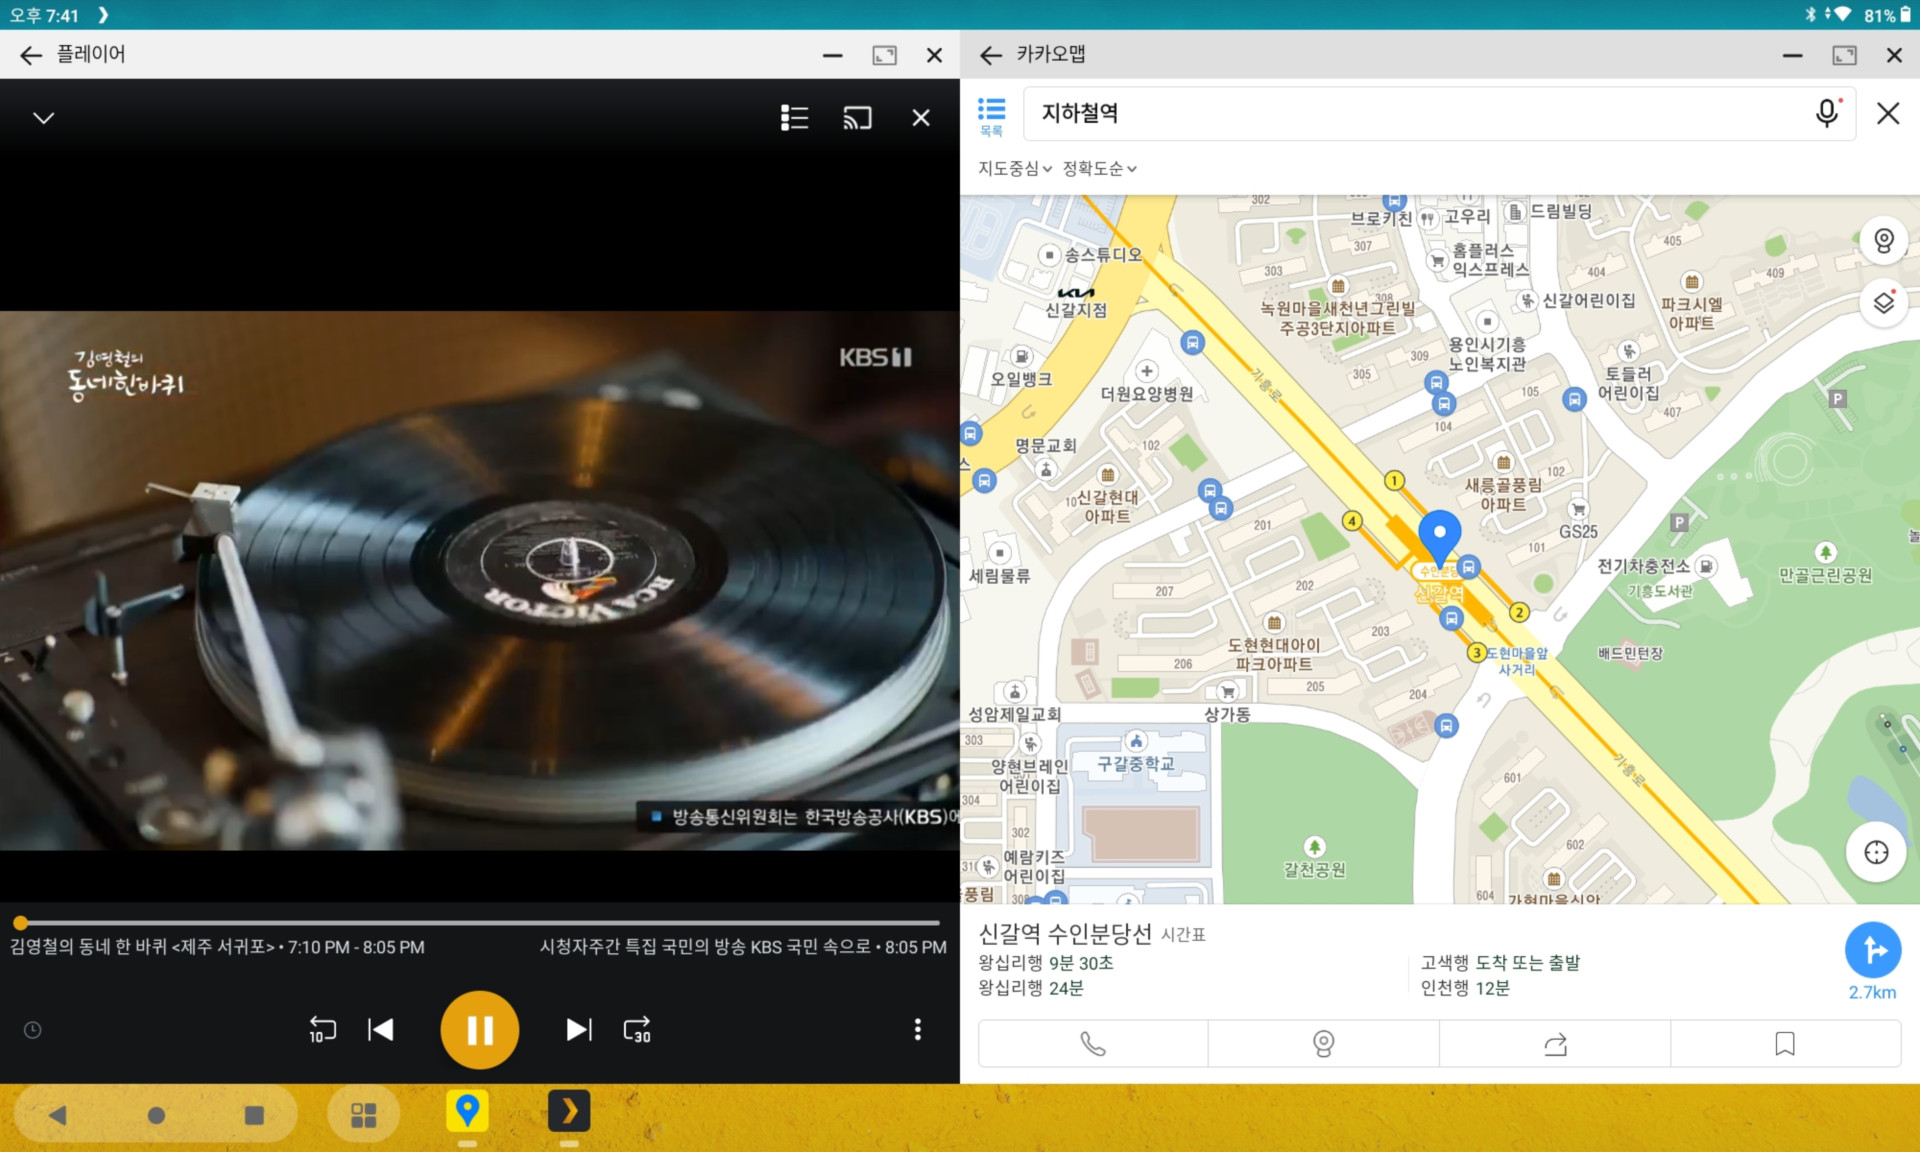The height and width of the screenshot is (1152, 1920).
Task: Open the sleep timer clock icon
Action: (33, 1030)
